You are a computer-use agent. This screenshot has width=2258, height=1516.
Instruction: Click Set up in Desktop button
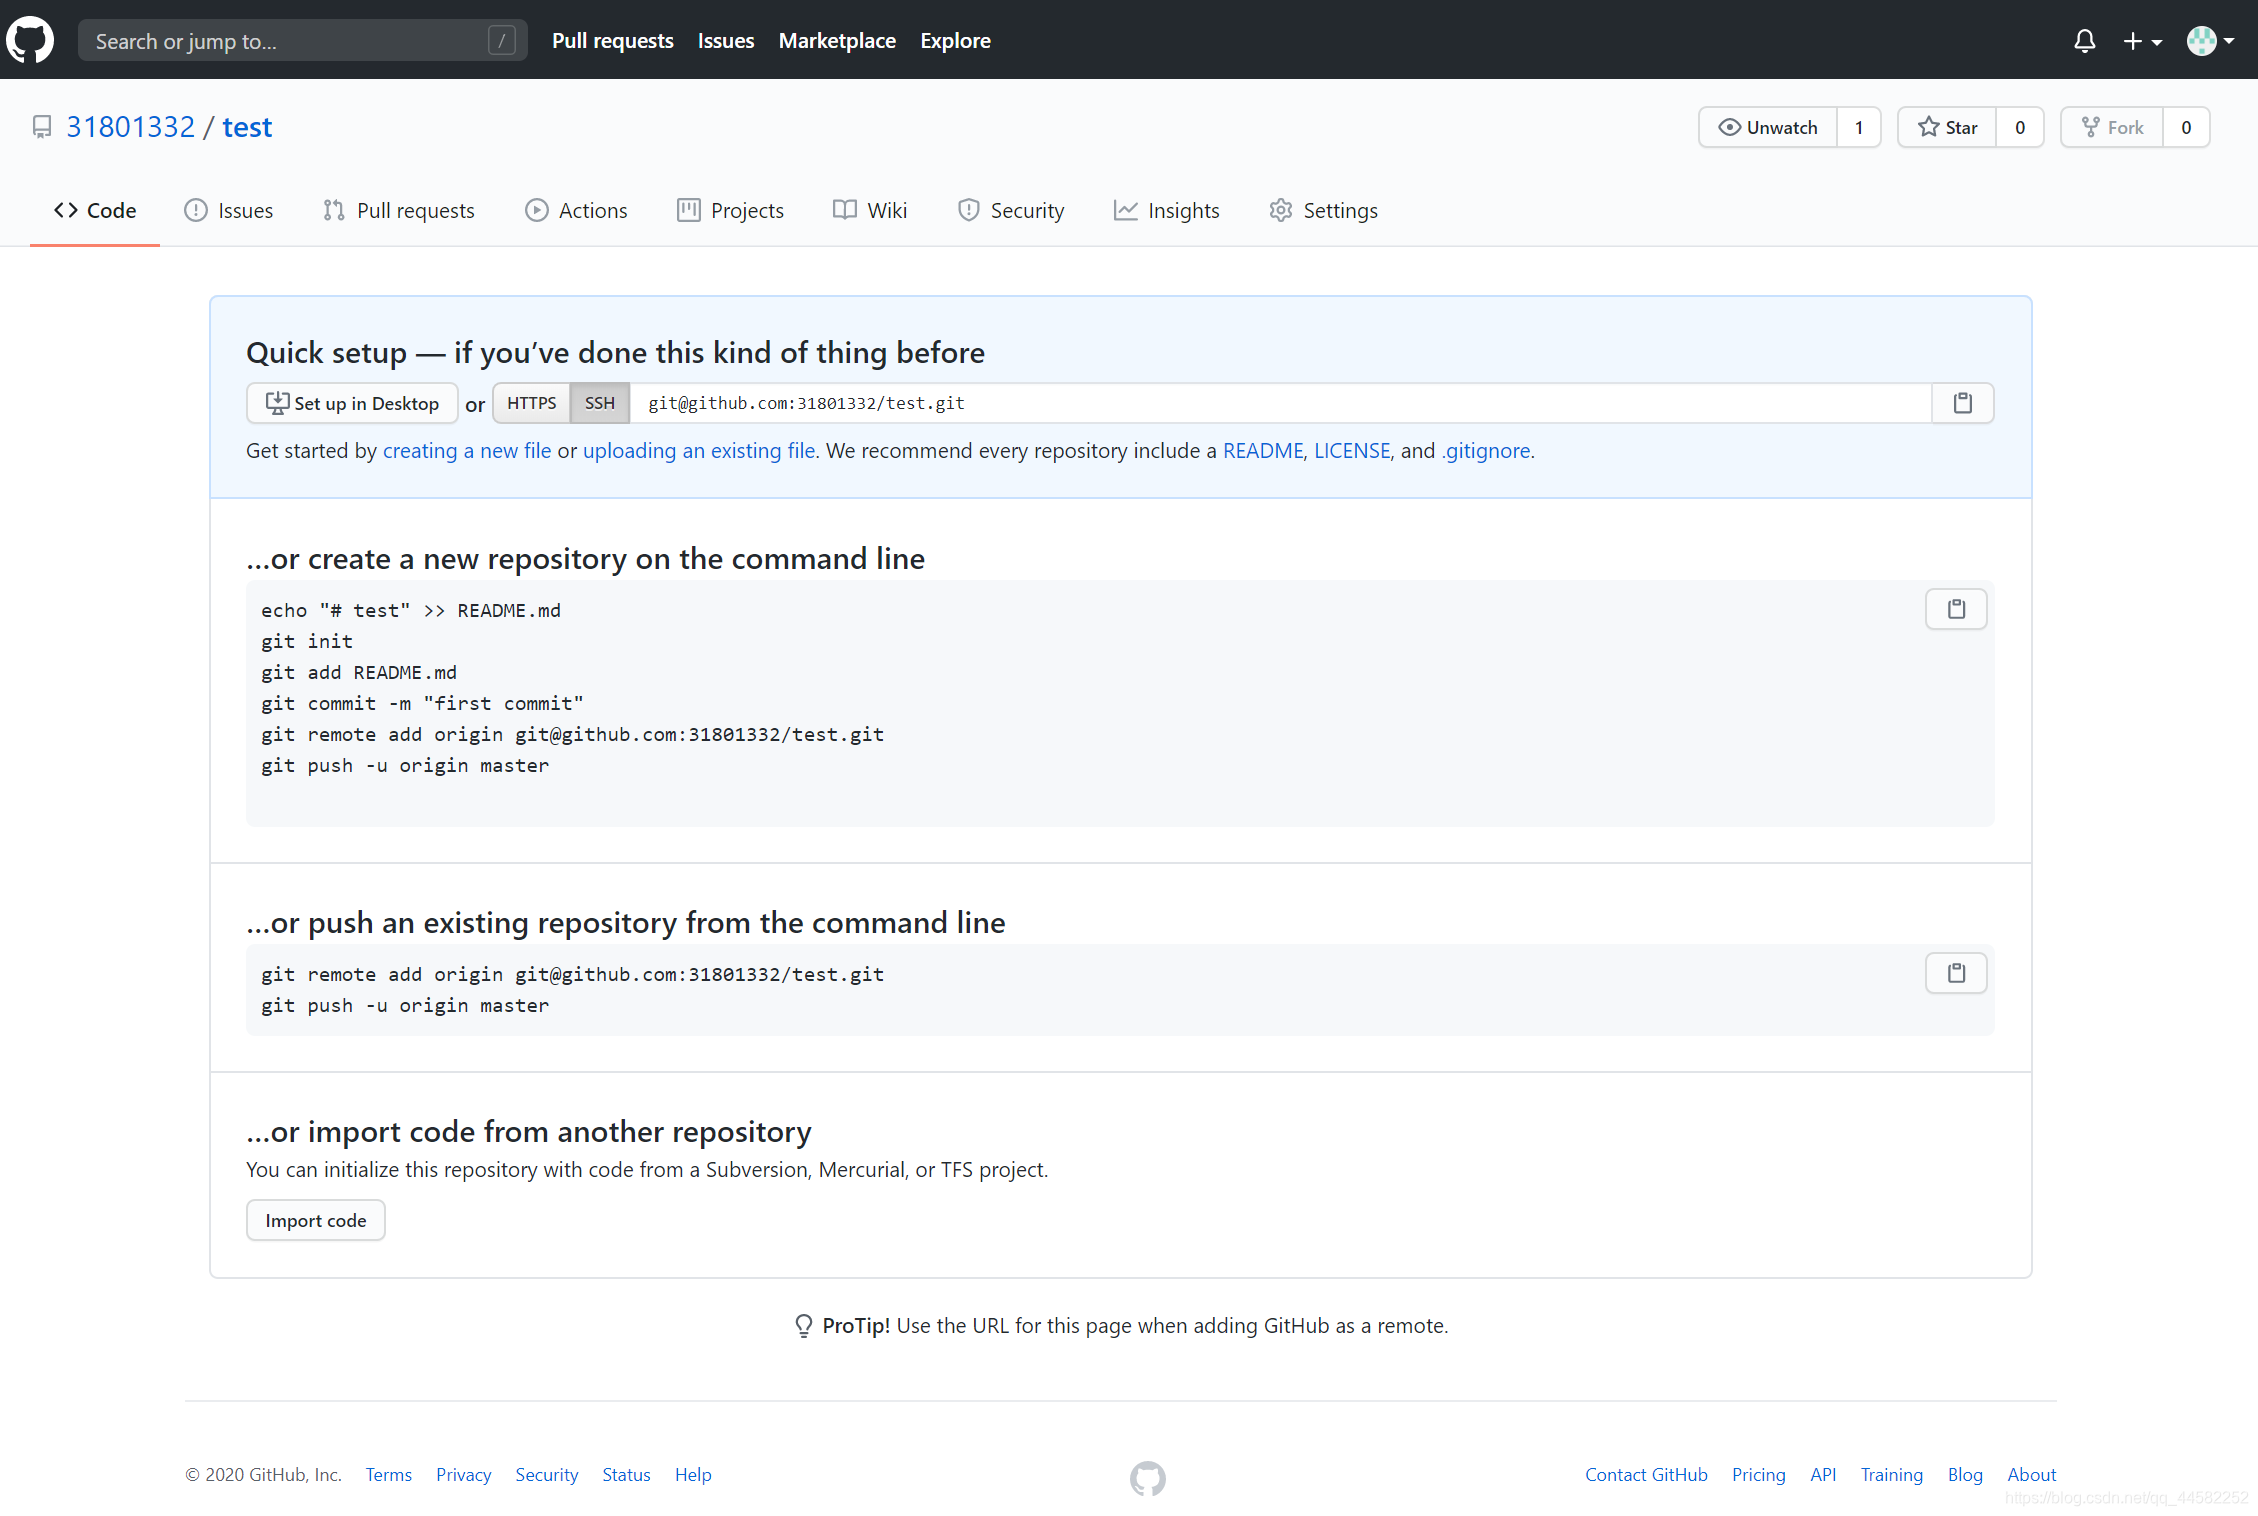(352, 403)
